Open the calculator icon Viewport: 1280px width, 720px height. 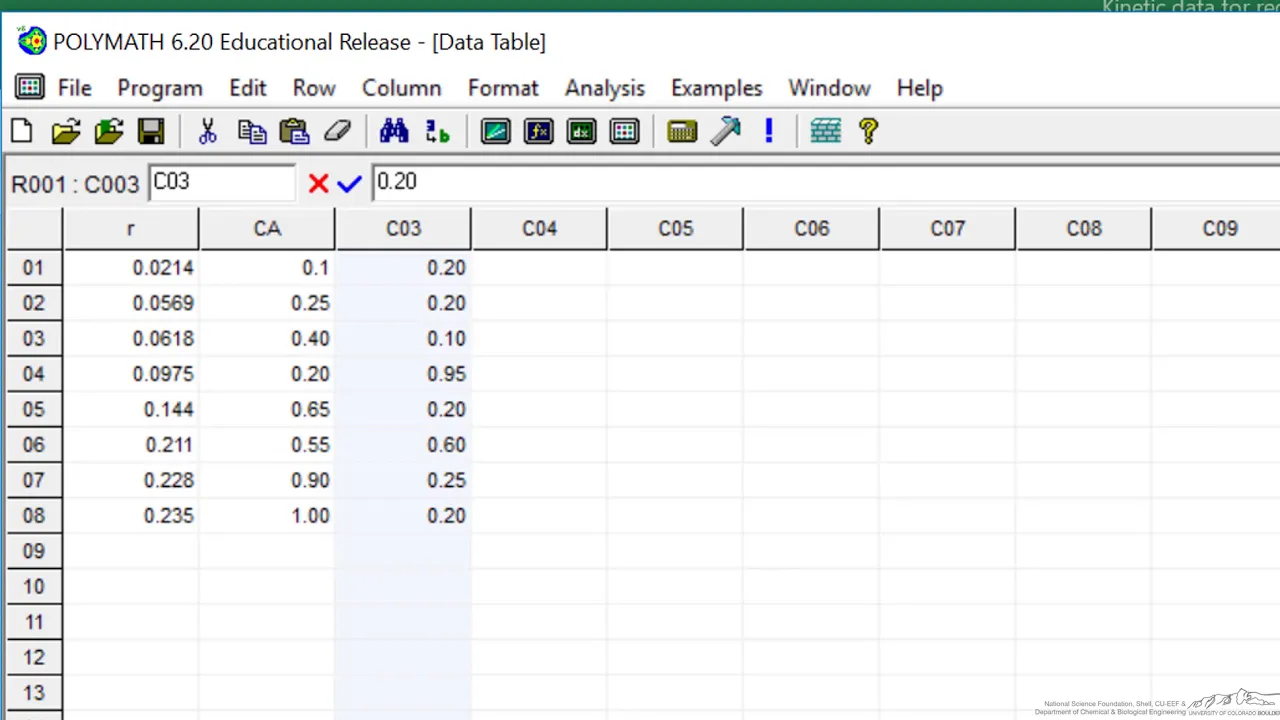682,131
